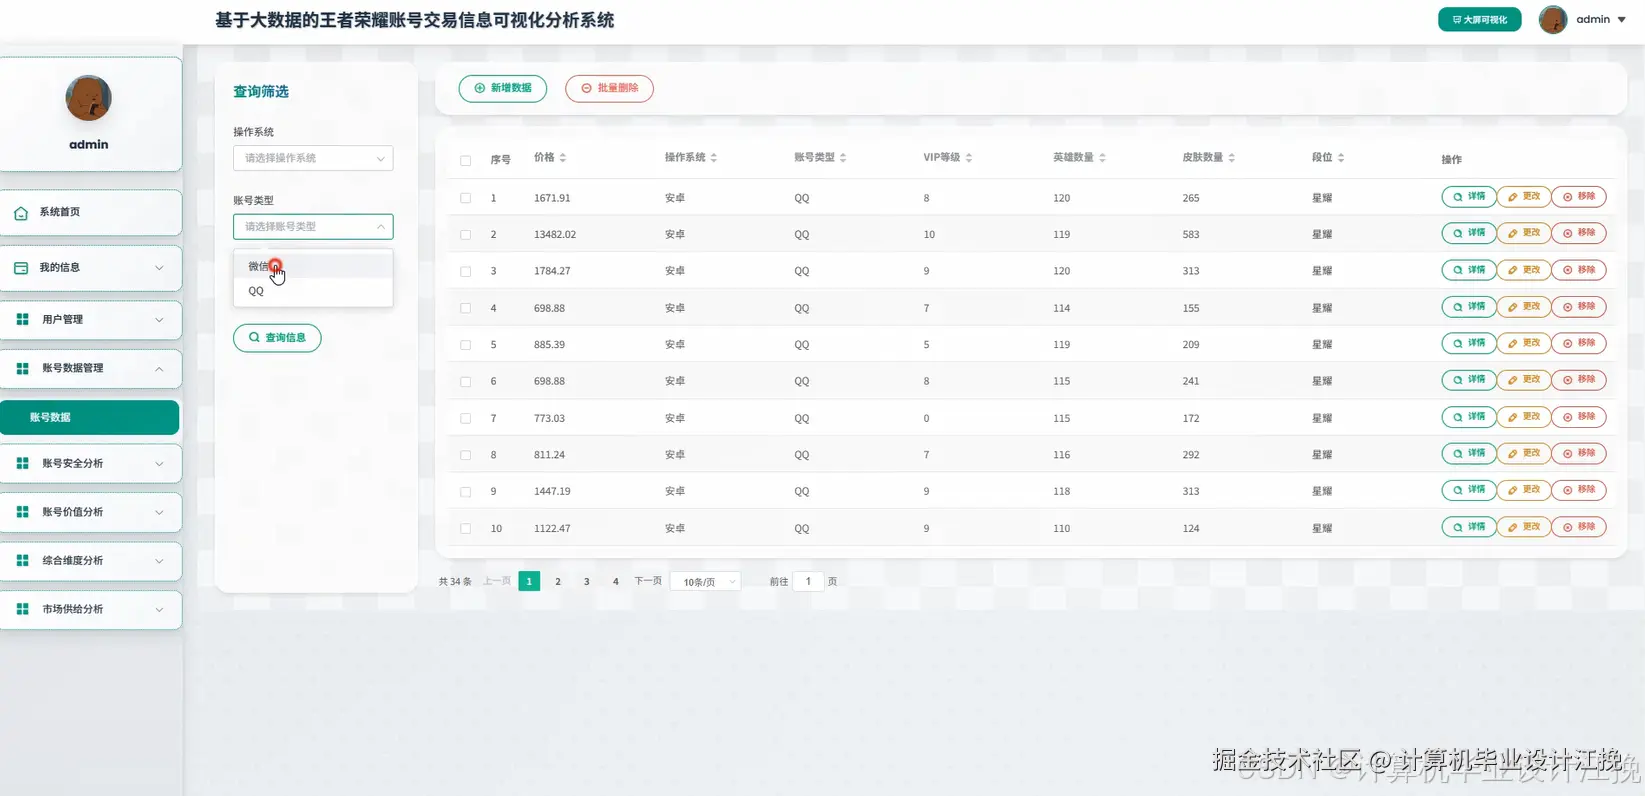
Task: Check the checkbox for row 9
Action: [465, 492]
